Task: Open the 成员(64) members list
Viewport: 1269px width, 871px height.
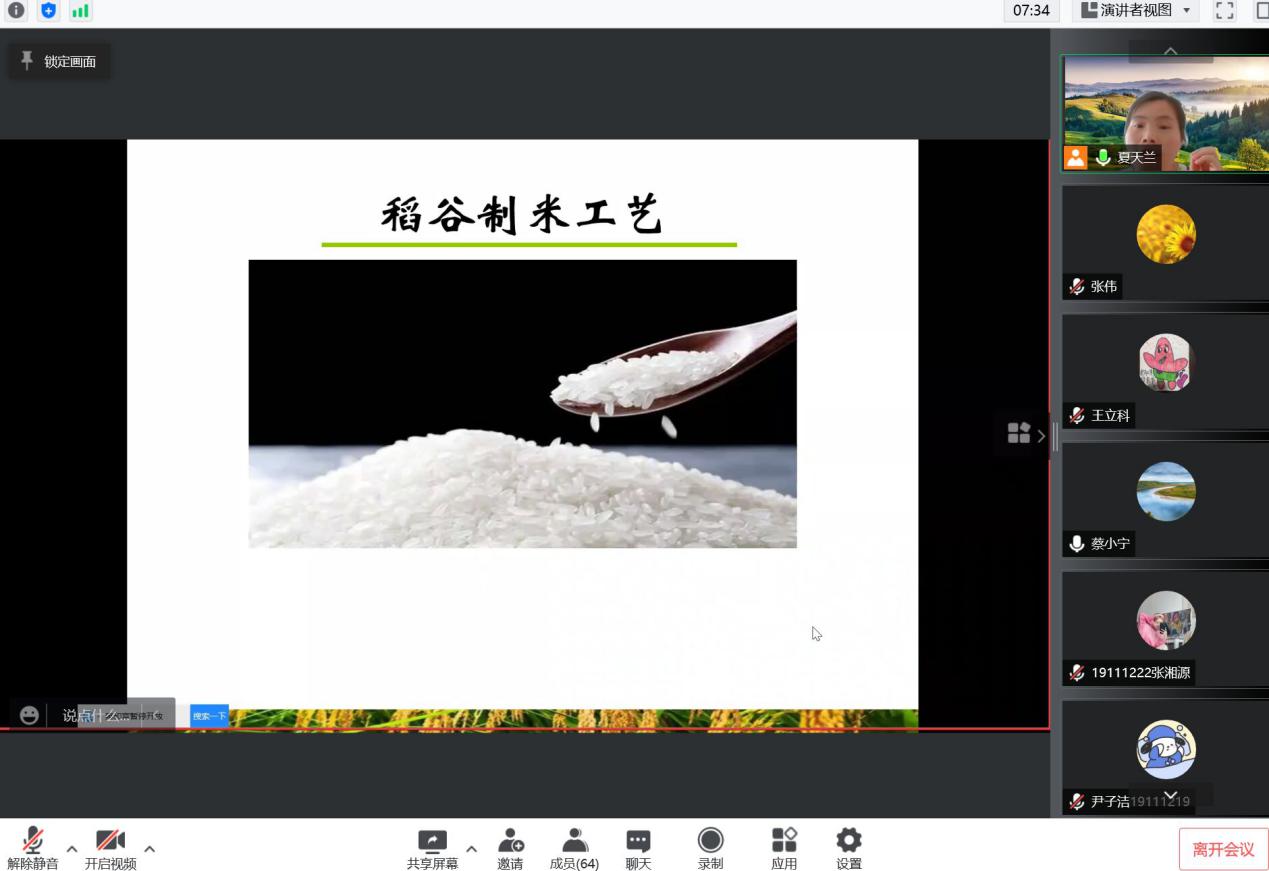Action: 574,848
